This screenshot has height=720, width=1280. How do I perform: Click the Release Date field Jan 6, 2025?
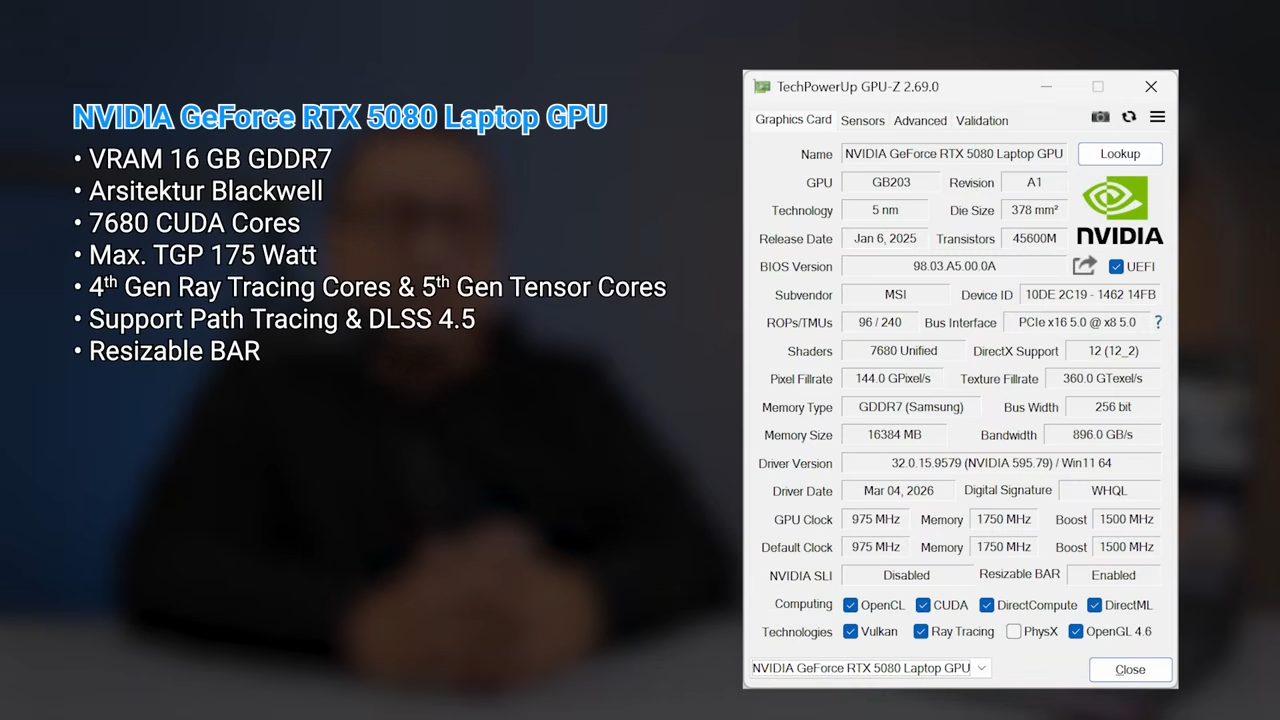(885, 238)
